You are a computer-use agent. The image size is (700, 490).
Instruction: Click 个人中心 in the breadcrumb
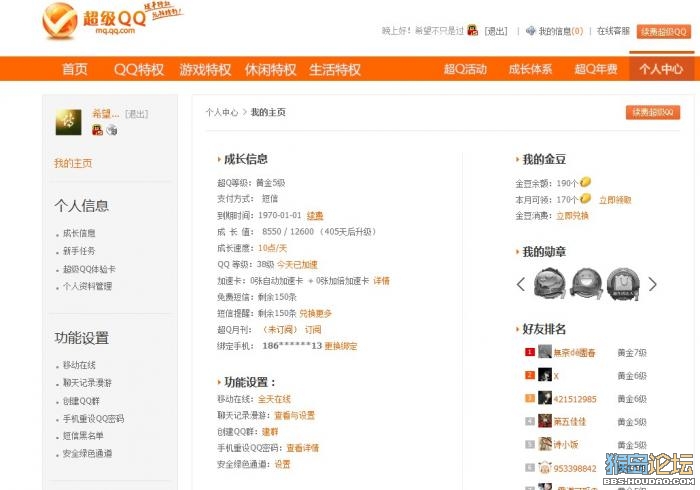click(x=222, y=112)
